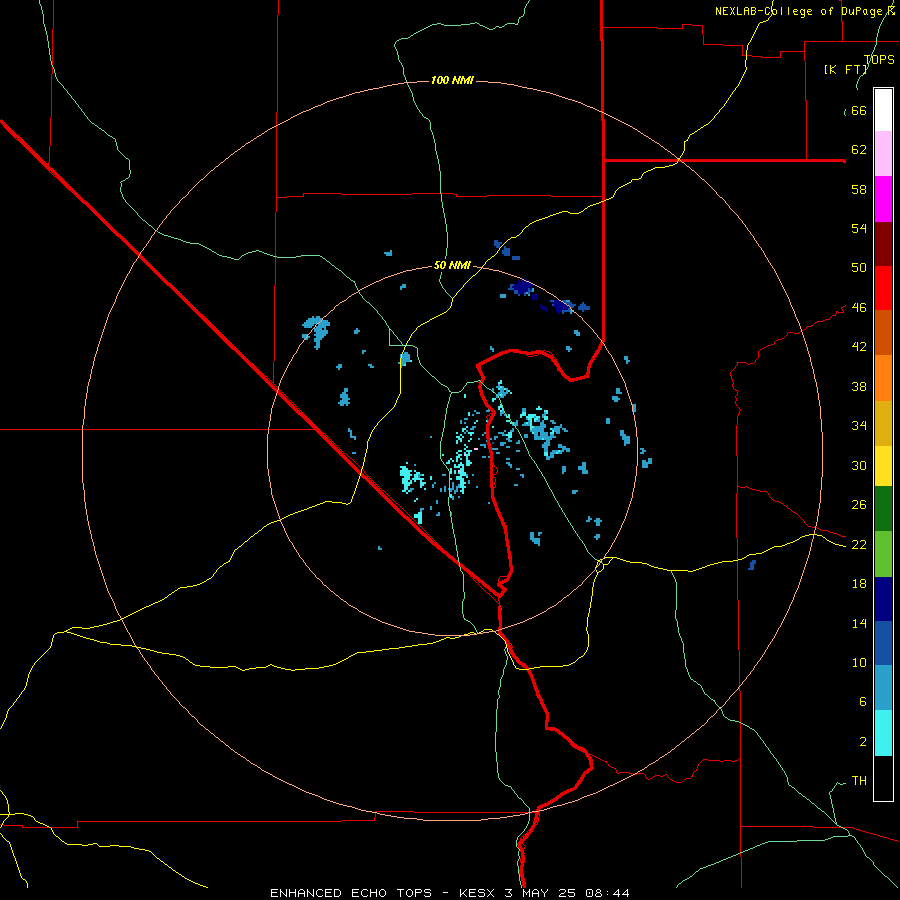Viewport: 900px width, 900px height.
Task: Select the light pink legend swatch
Action: coord(883,154)
